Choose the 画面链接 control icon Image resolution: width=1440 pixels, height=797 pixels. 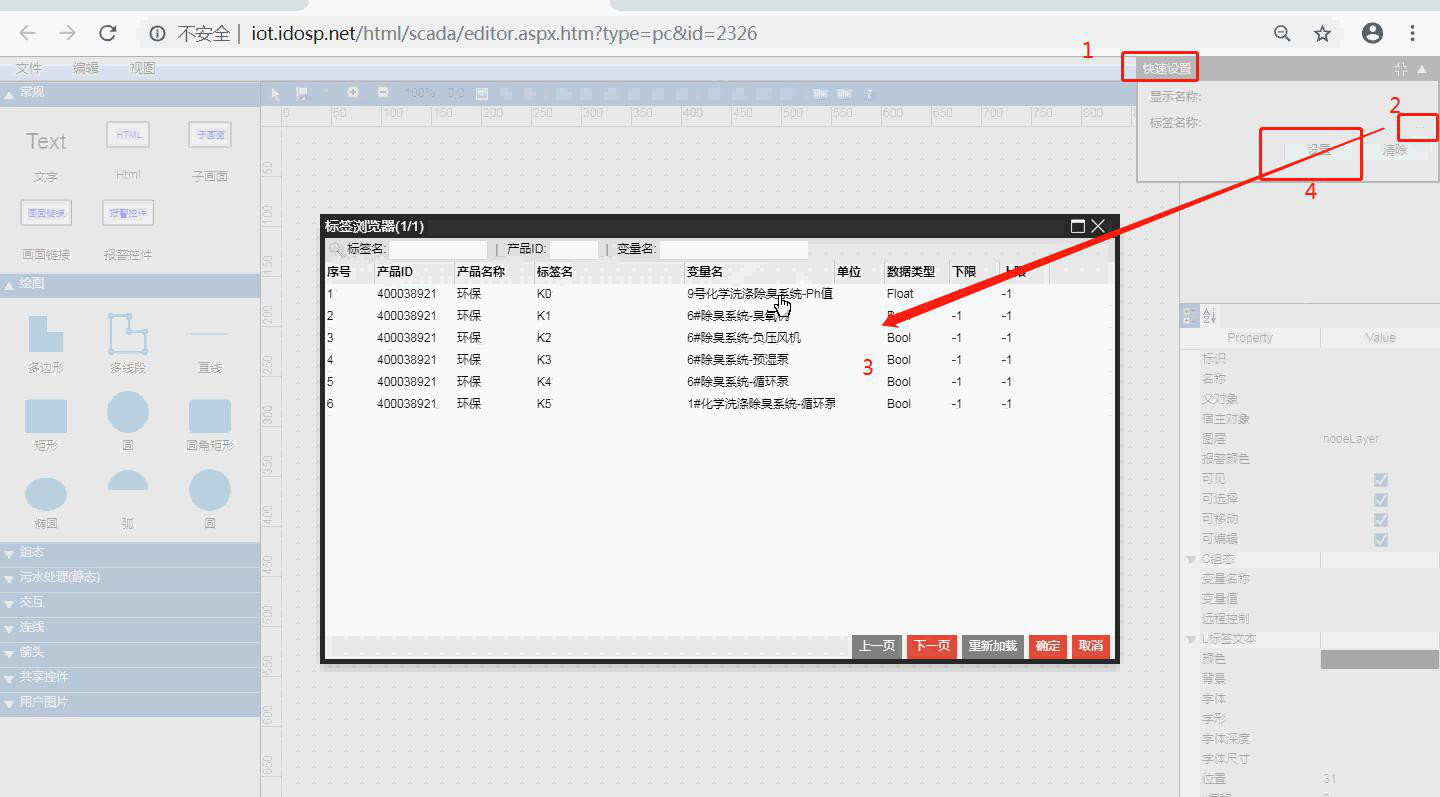point(46,213)
